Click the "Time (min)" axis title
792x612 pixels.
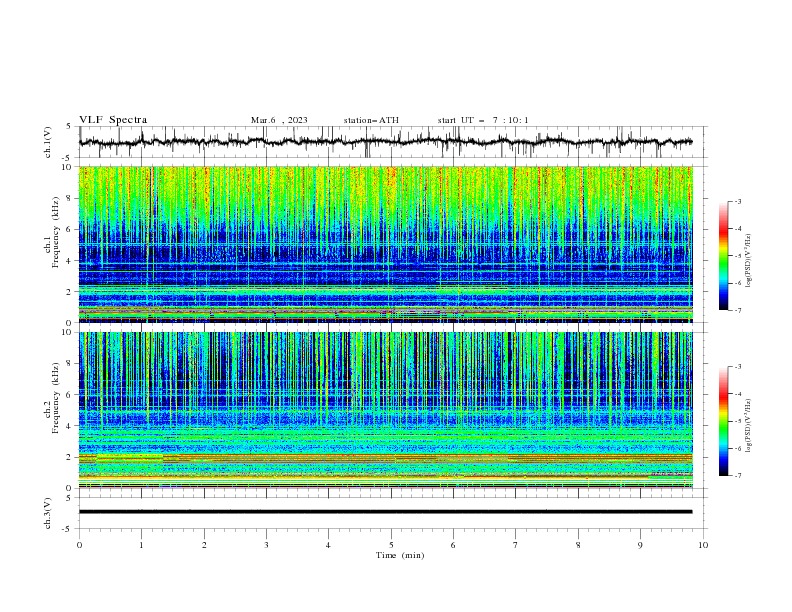pos(400,555)
